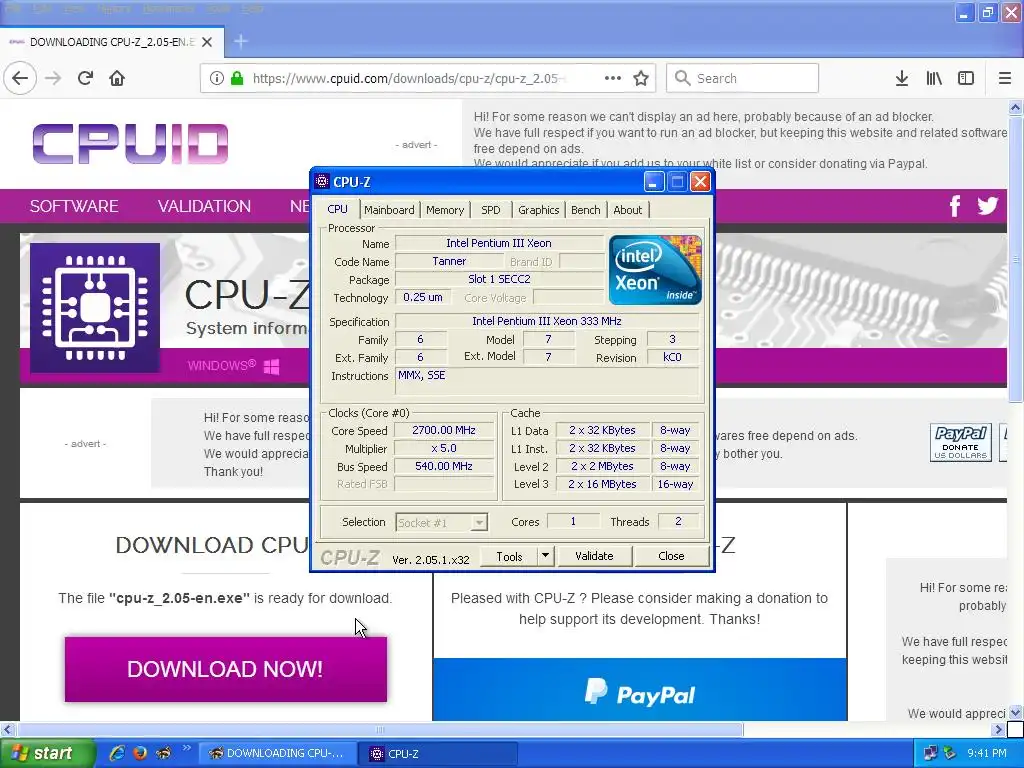Switch to the Mainboard tab
Screen dimensions: 1024x768
point(389,210)
